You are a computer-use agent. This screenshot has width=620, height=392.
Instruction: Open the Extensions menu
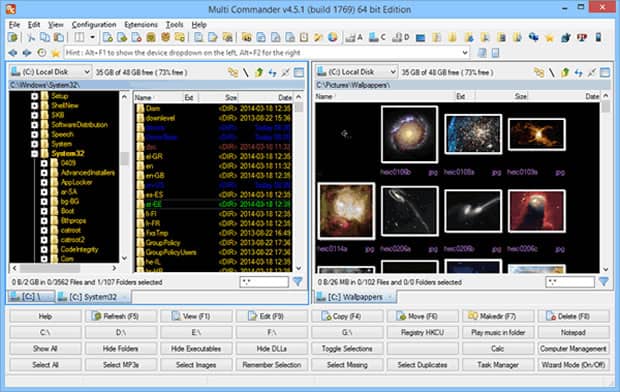tap(141, 25)
